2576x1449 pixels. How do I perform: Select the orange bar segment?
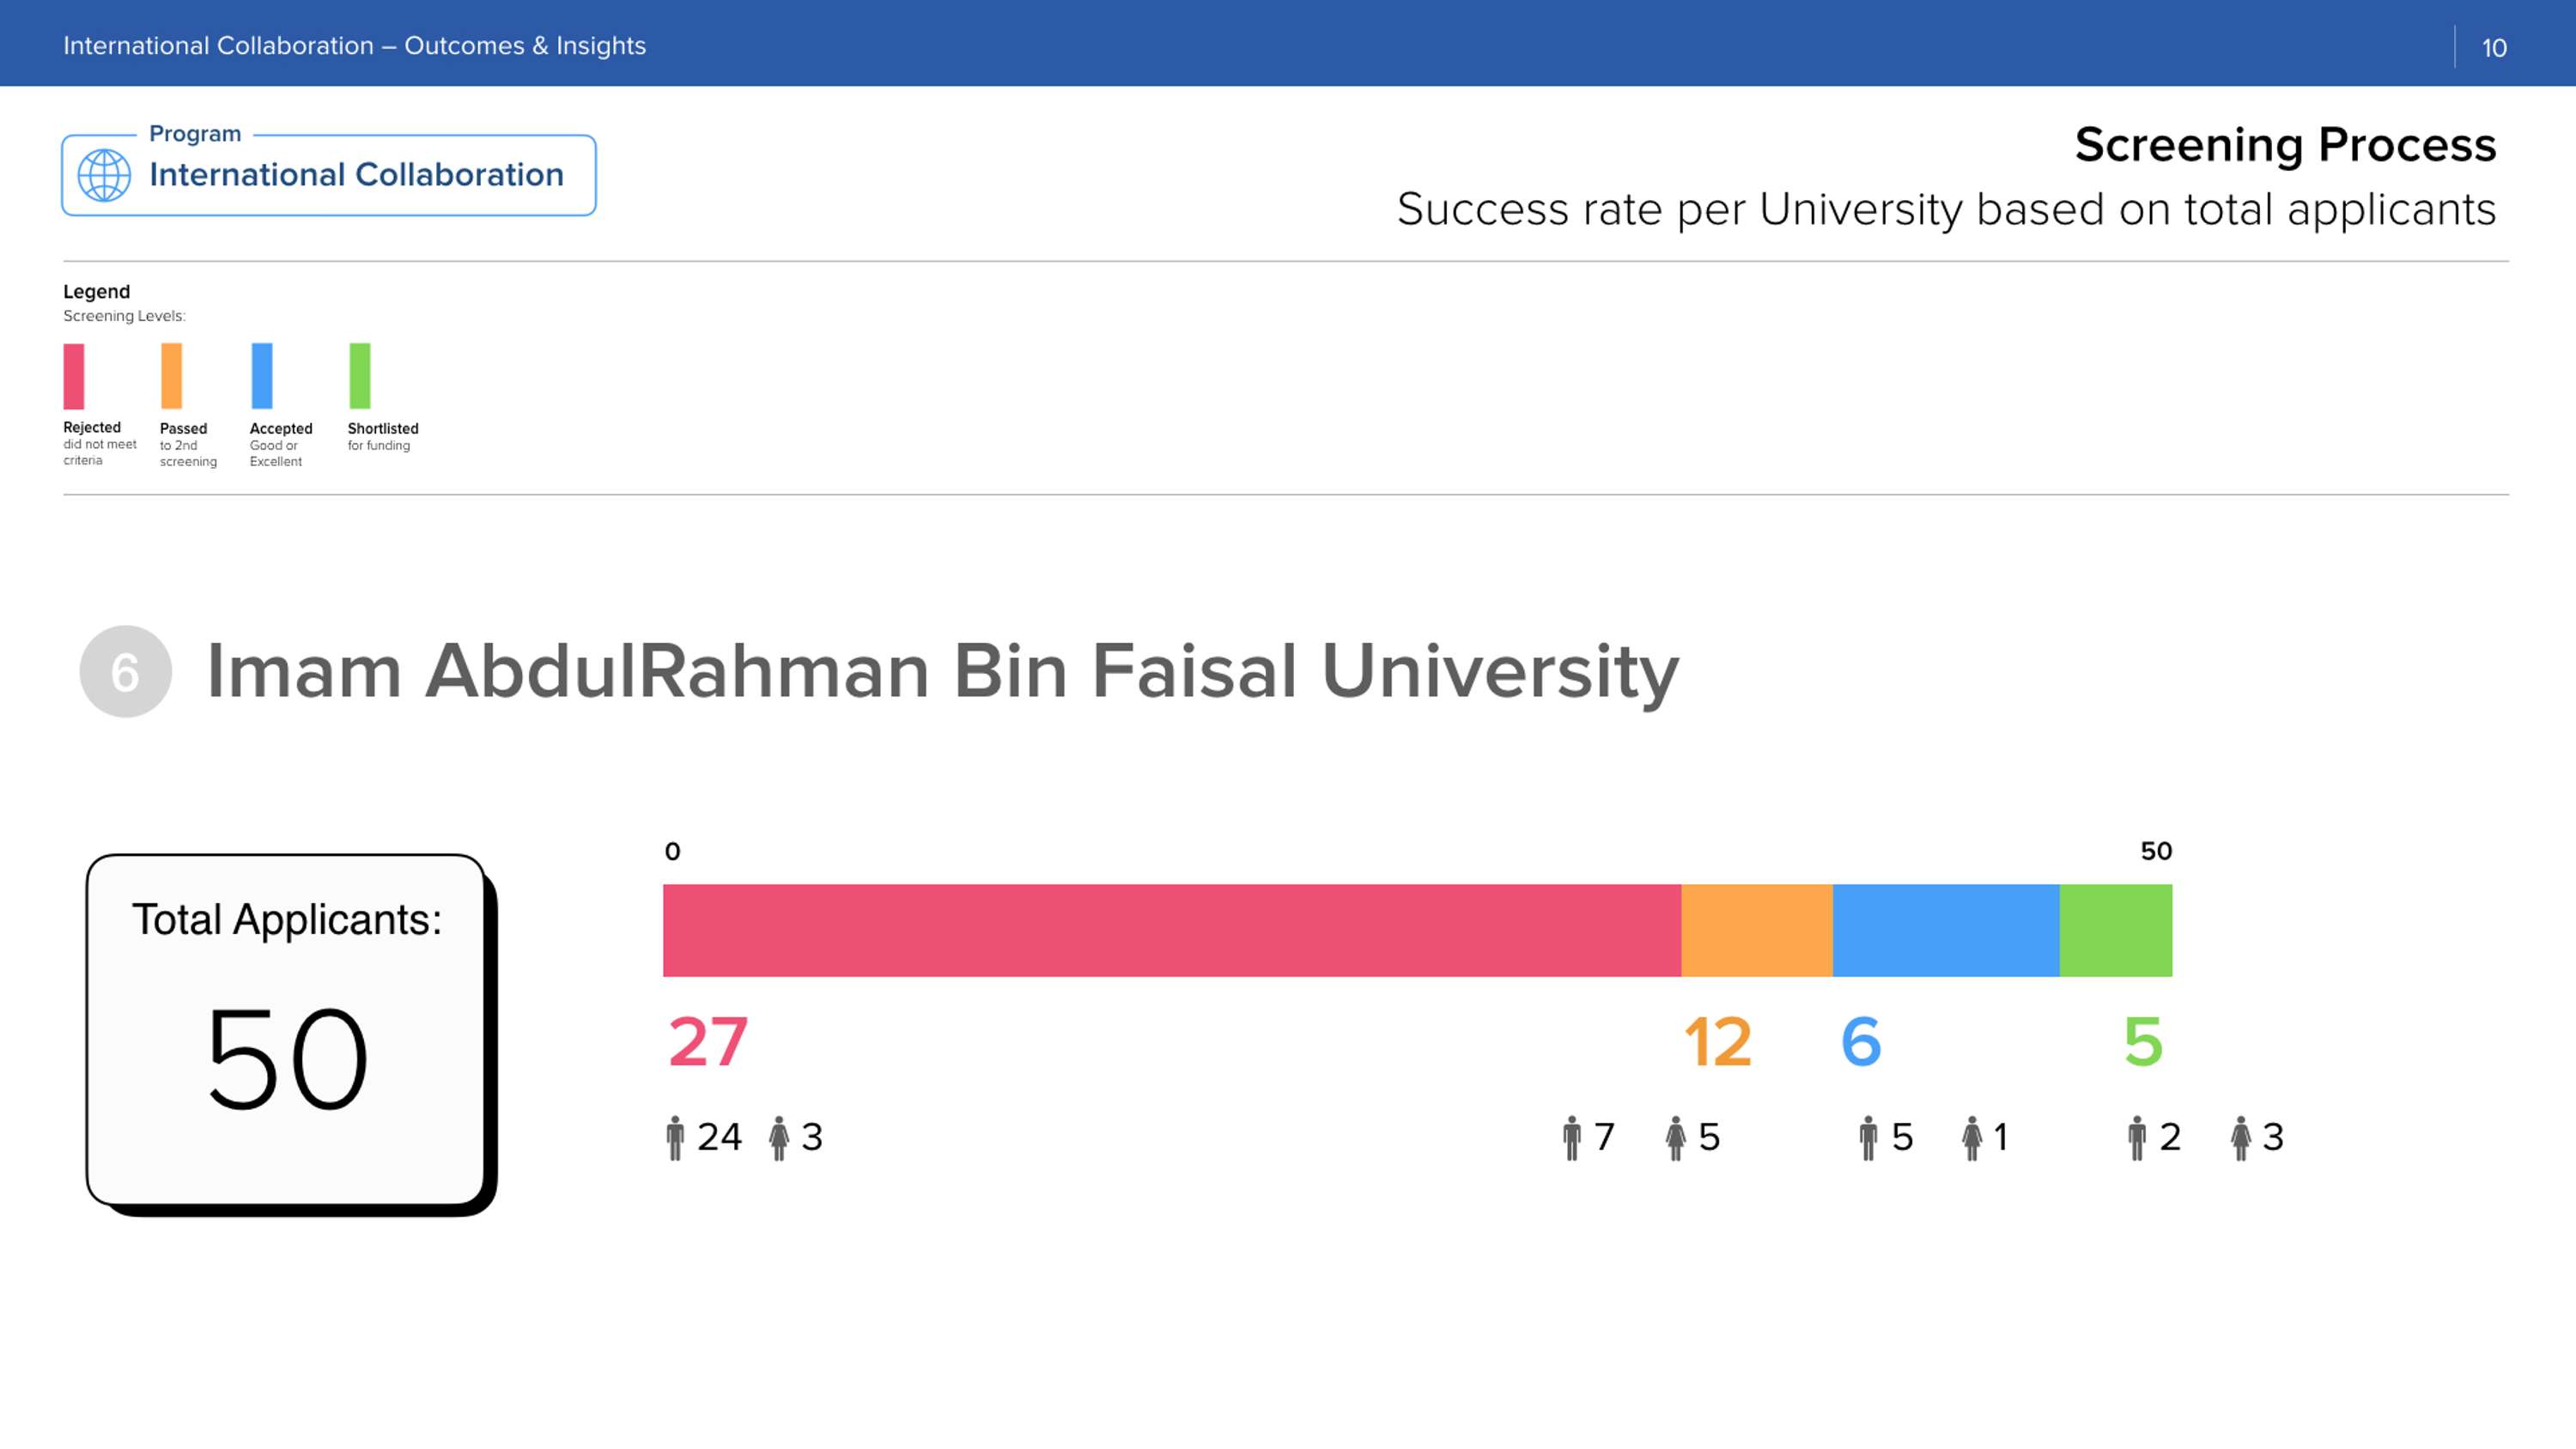[x=1756, y=930]
